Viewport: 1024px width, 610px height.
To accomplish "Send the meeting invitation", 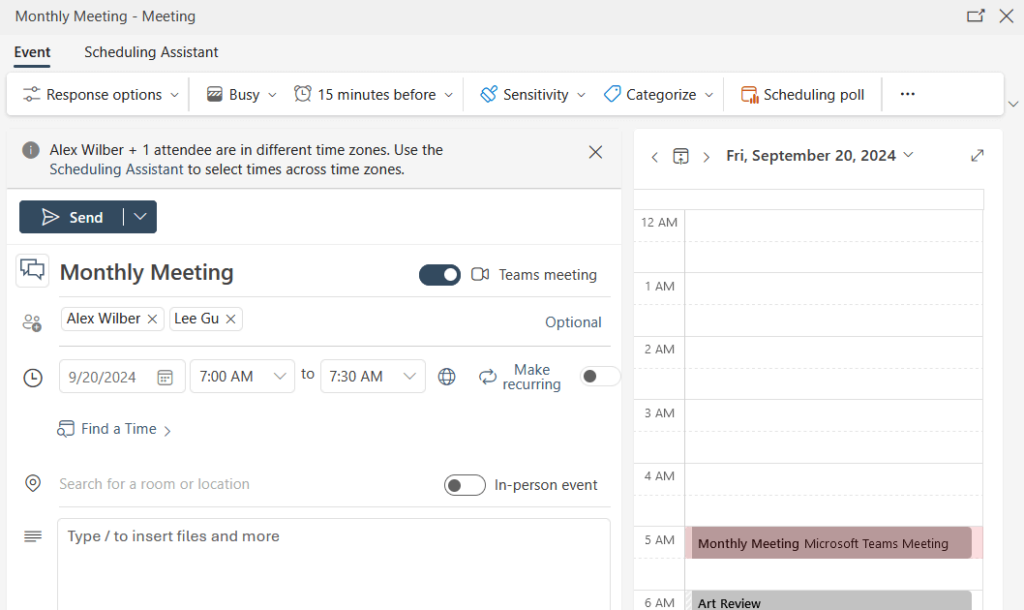I will (x=72, y=217).
